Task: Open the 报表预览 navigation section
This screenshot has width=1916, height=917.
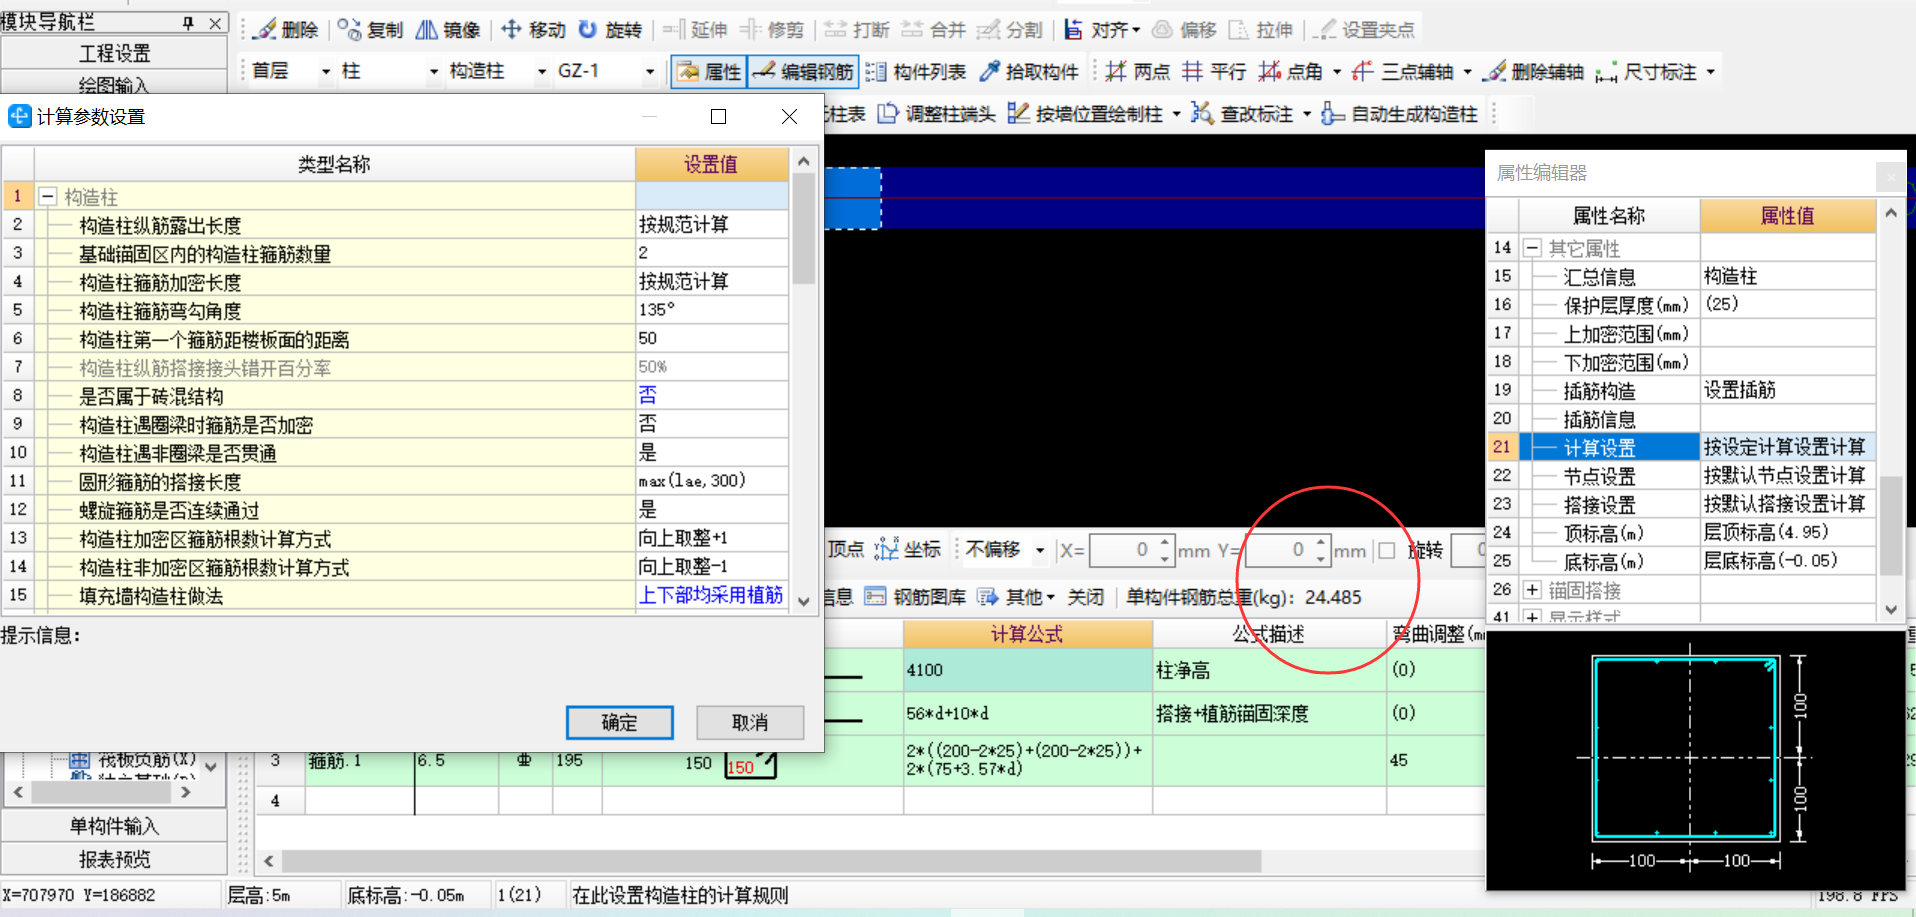Action: pos(114,859)
